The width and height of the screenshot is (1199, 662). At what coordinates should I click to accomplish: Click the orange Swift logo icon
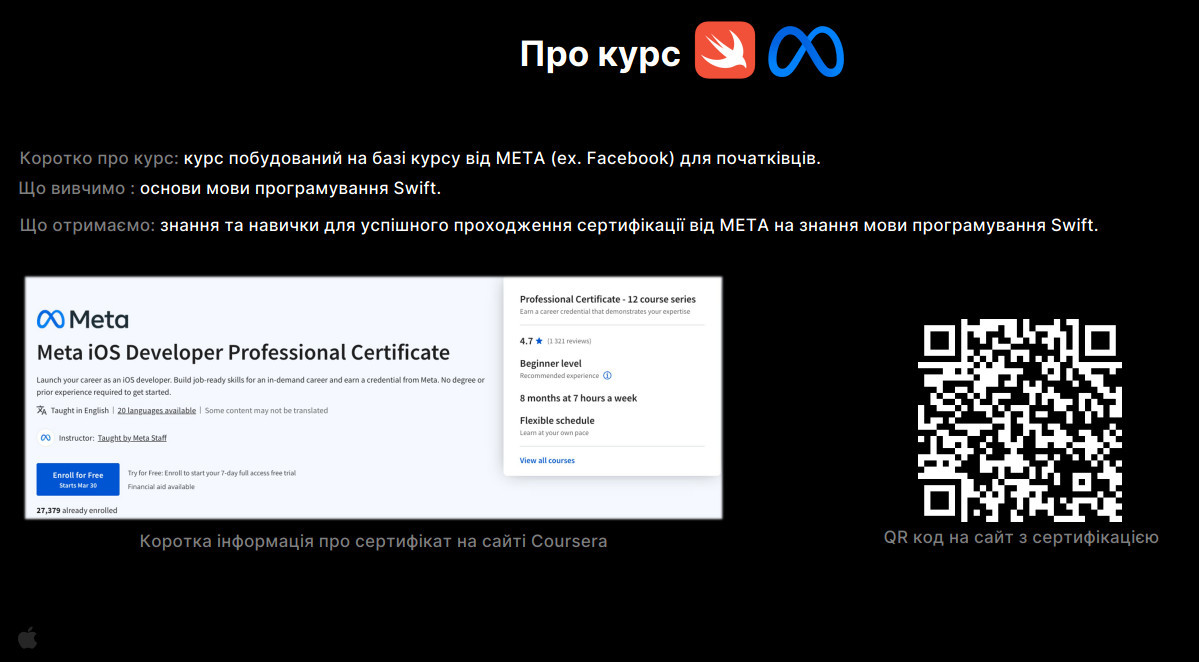725,50
